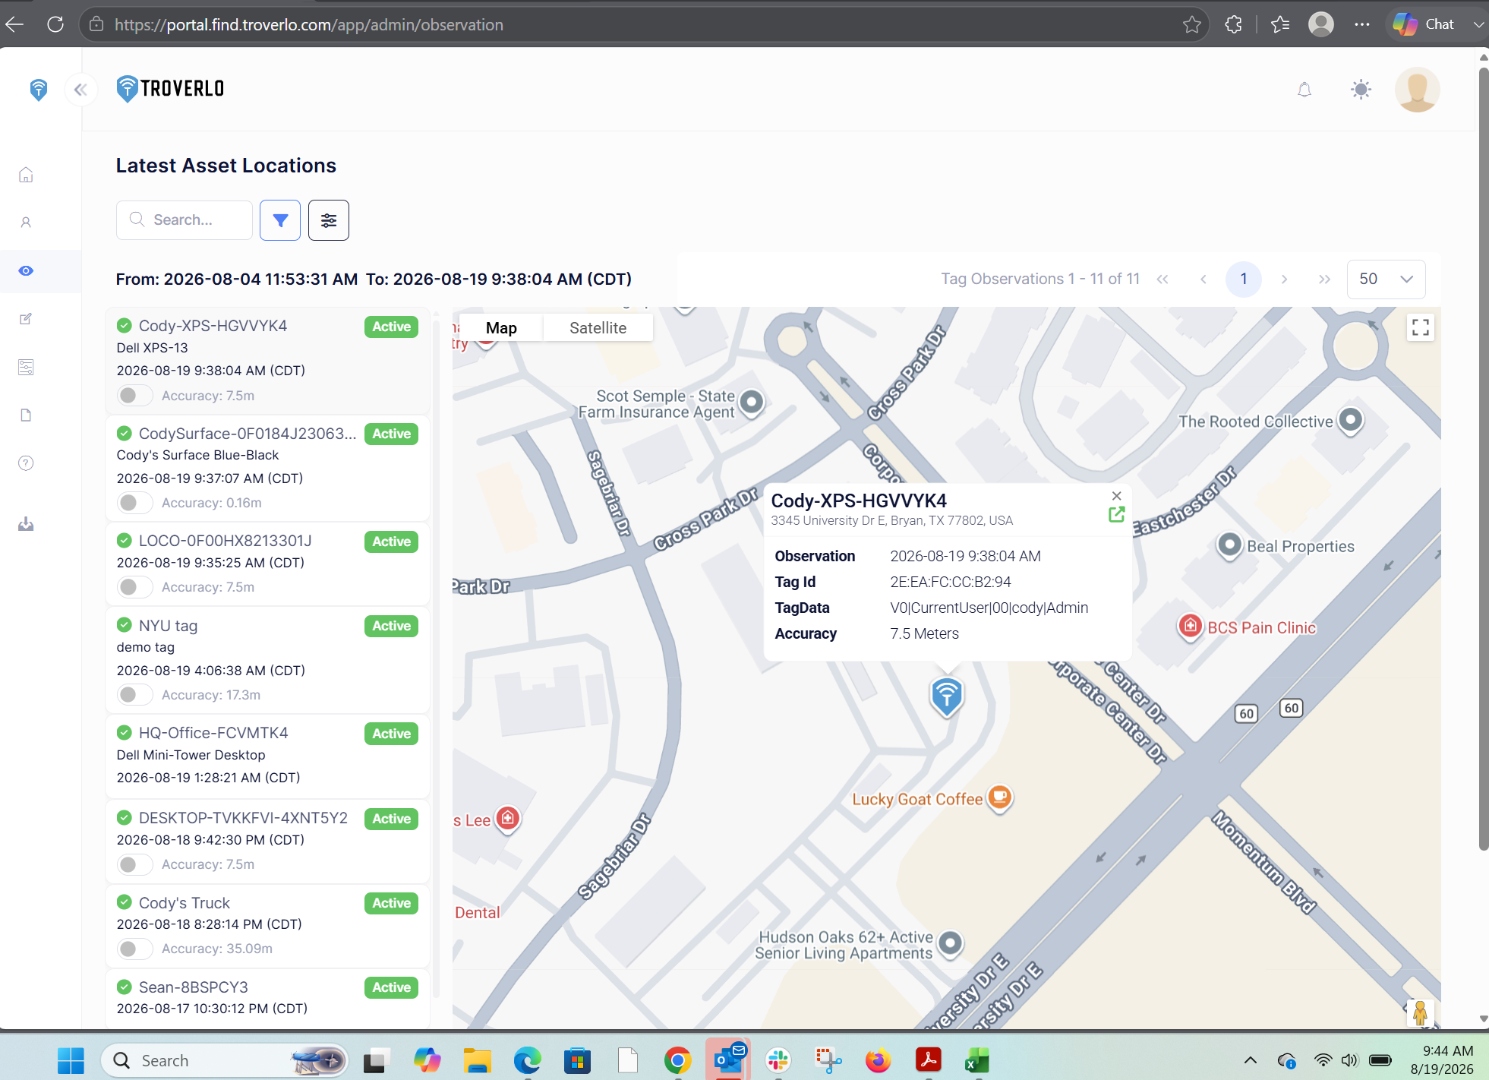Viewport: 1489px width, 1080px height.
Task: Open notifications bell icon
Action: [x=1304, y=90]
